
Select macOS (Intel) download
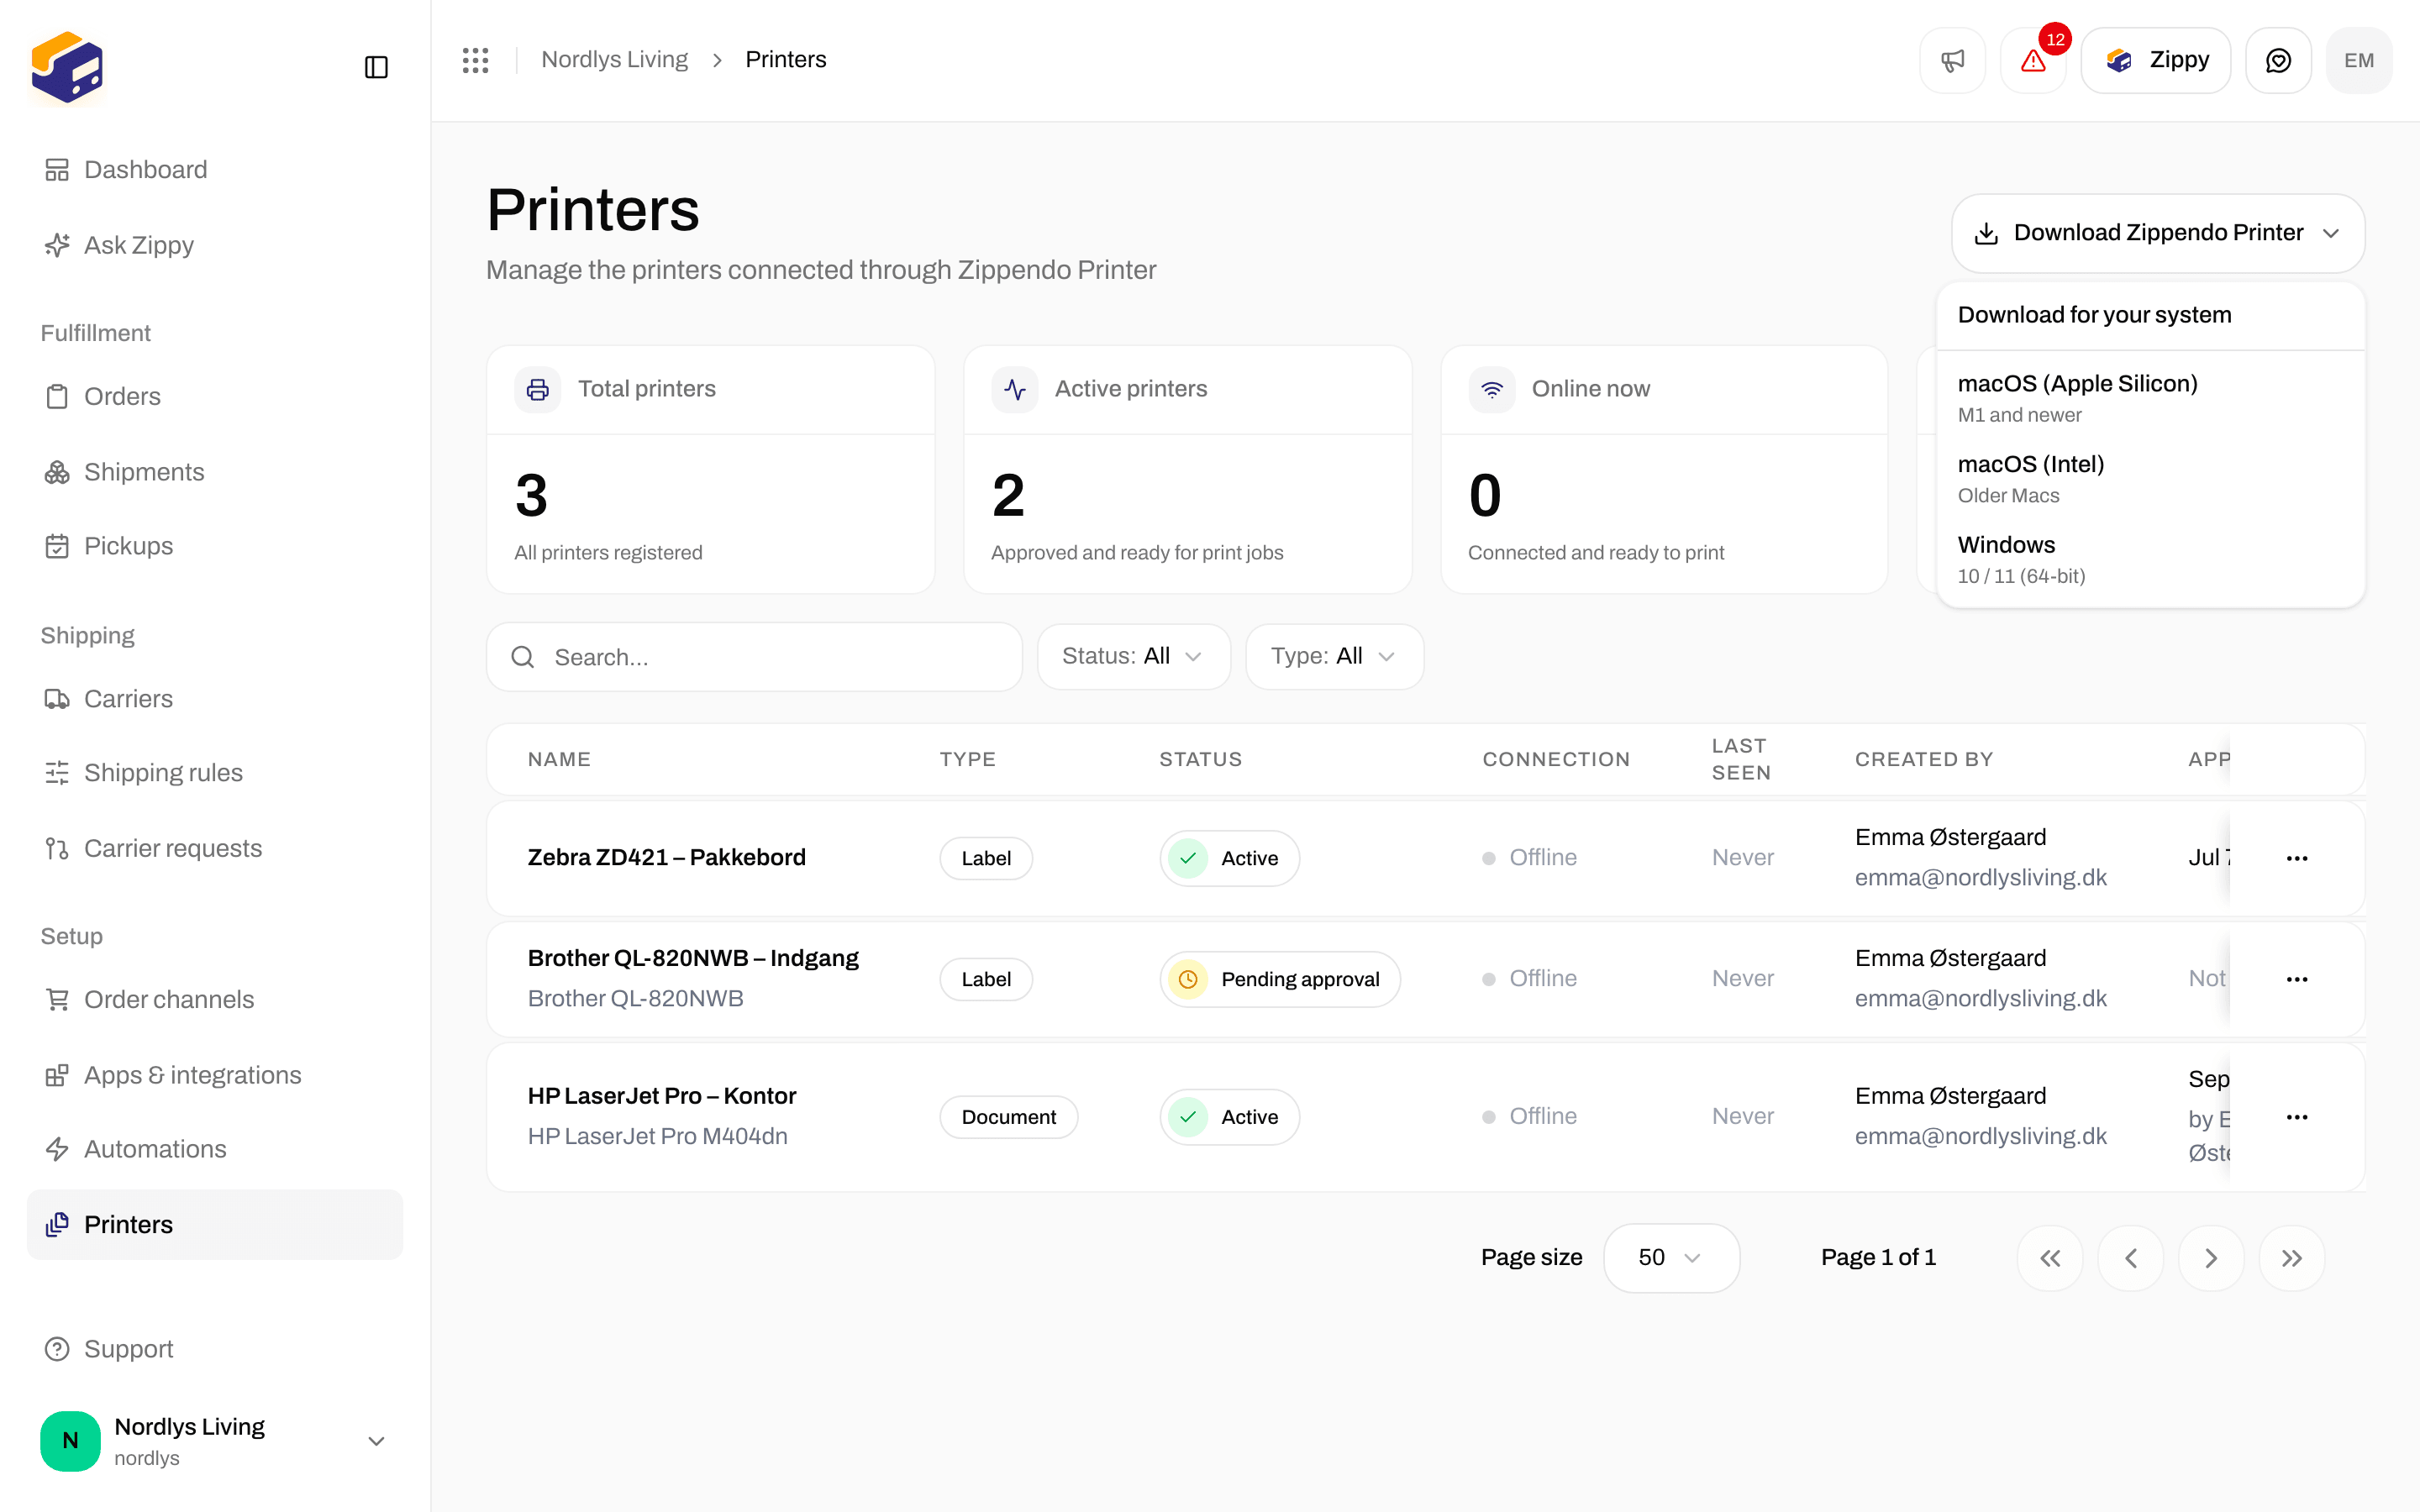click(x=2150, y=479)
